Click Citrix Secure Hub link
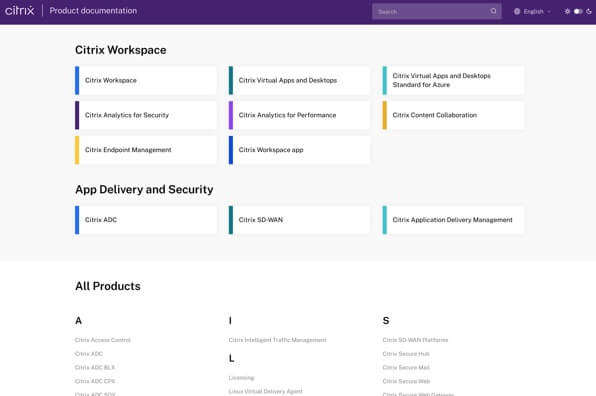 point(406,353)
